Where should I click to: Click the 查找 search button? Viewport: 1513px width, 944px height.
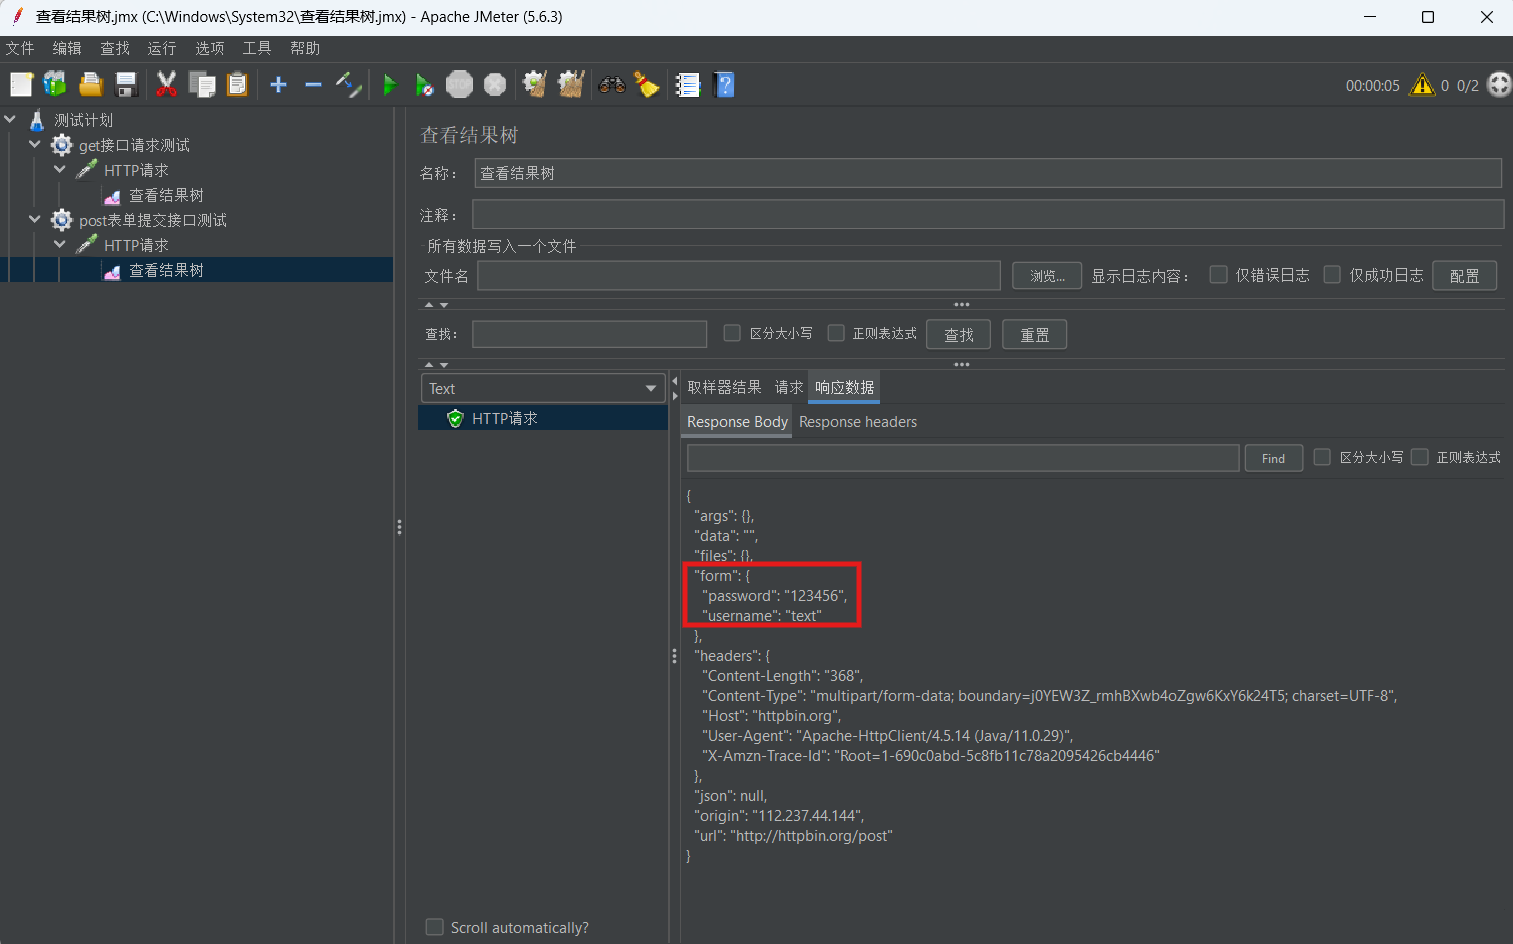pyautogui.click(x=958, y=334)
